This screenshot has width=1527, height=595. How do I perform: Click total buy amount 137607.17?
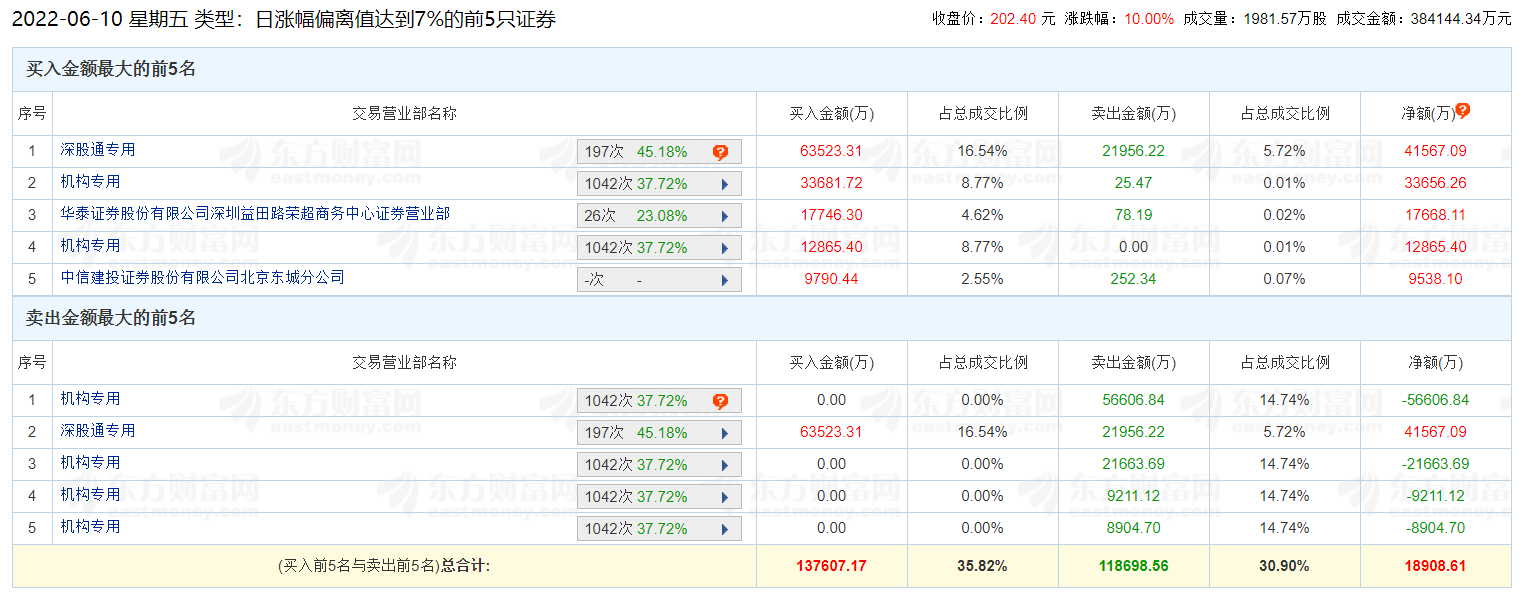coord(832,566)
